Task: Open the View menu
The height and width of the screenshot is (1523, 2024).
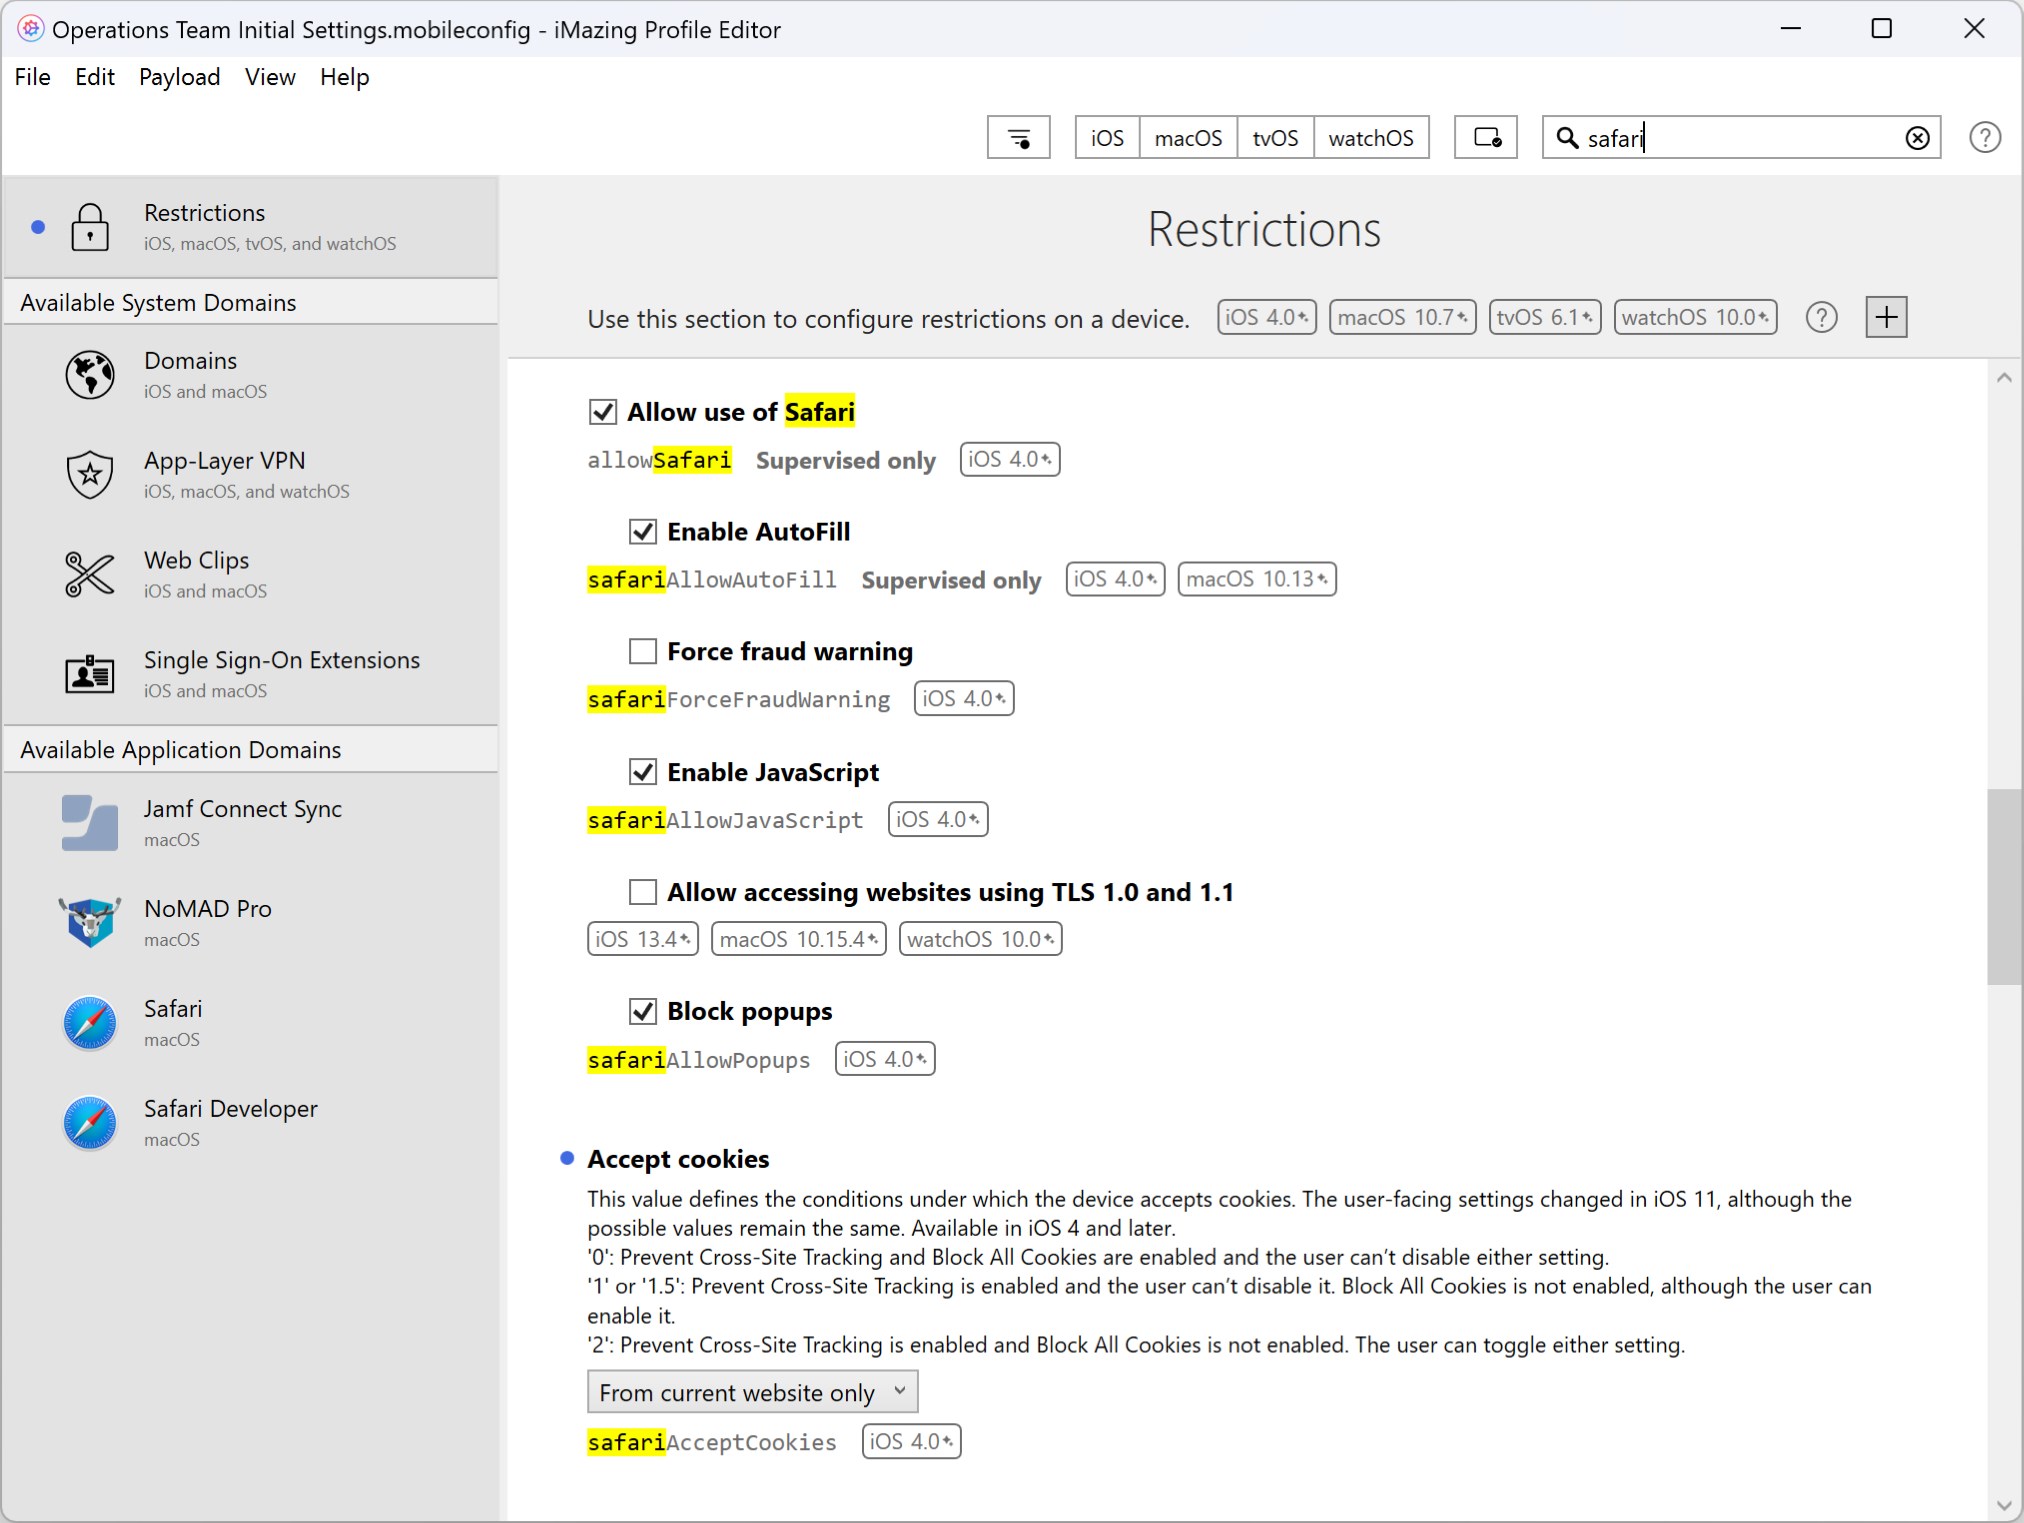Action: 270,77
